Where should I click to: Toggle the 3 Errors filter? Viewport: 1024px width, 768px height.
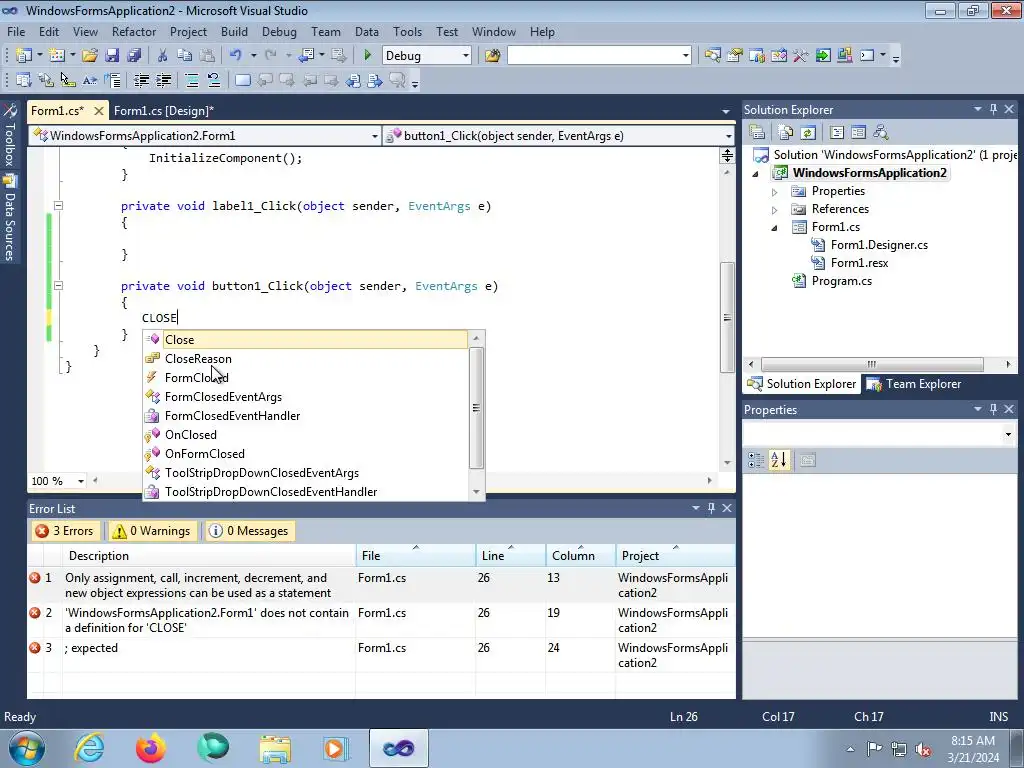(x=65, y=531)
